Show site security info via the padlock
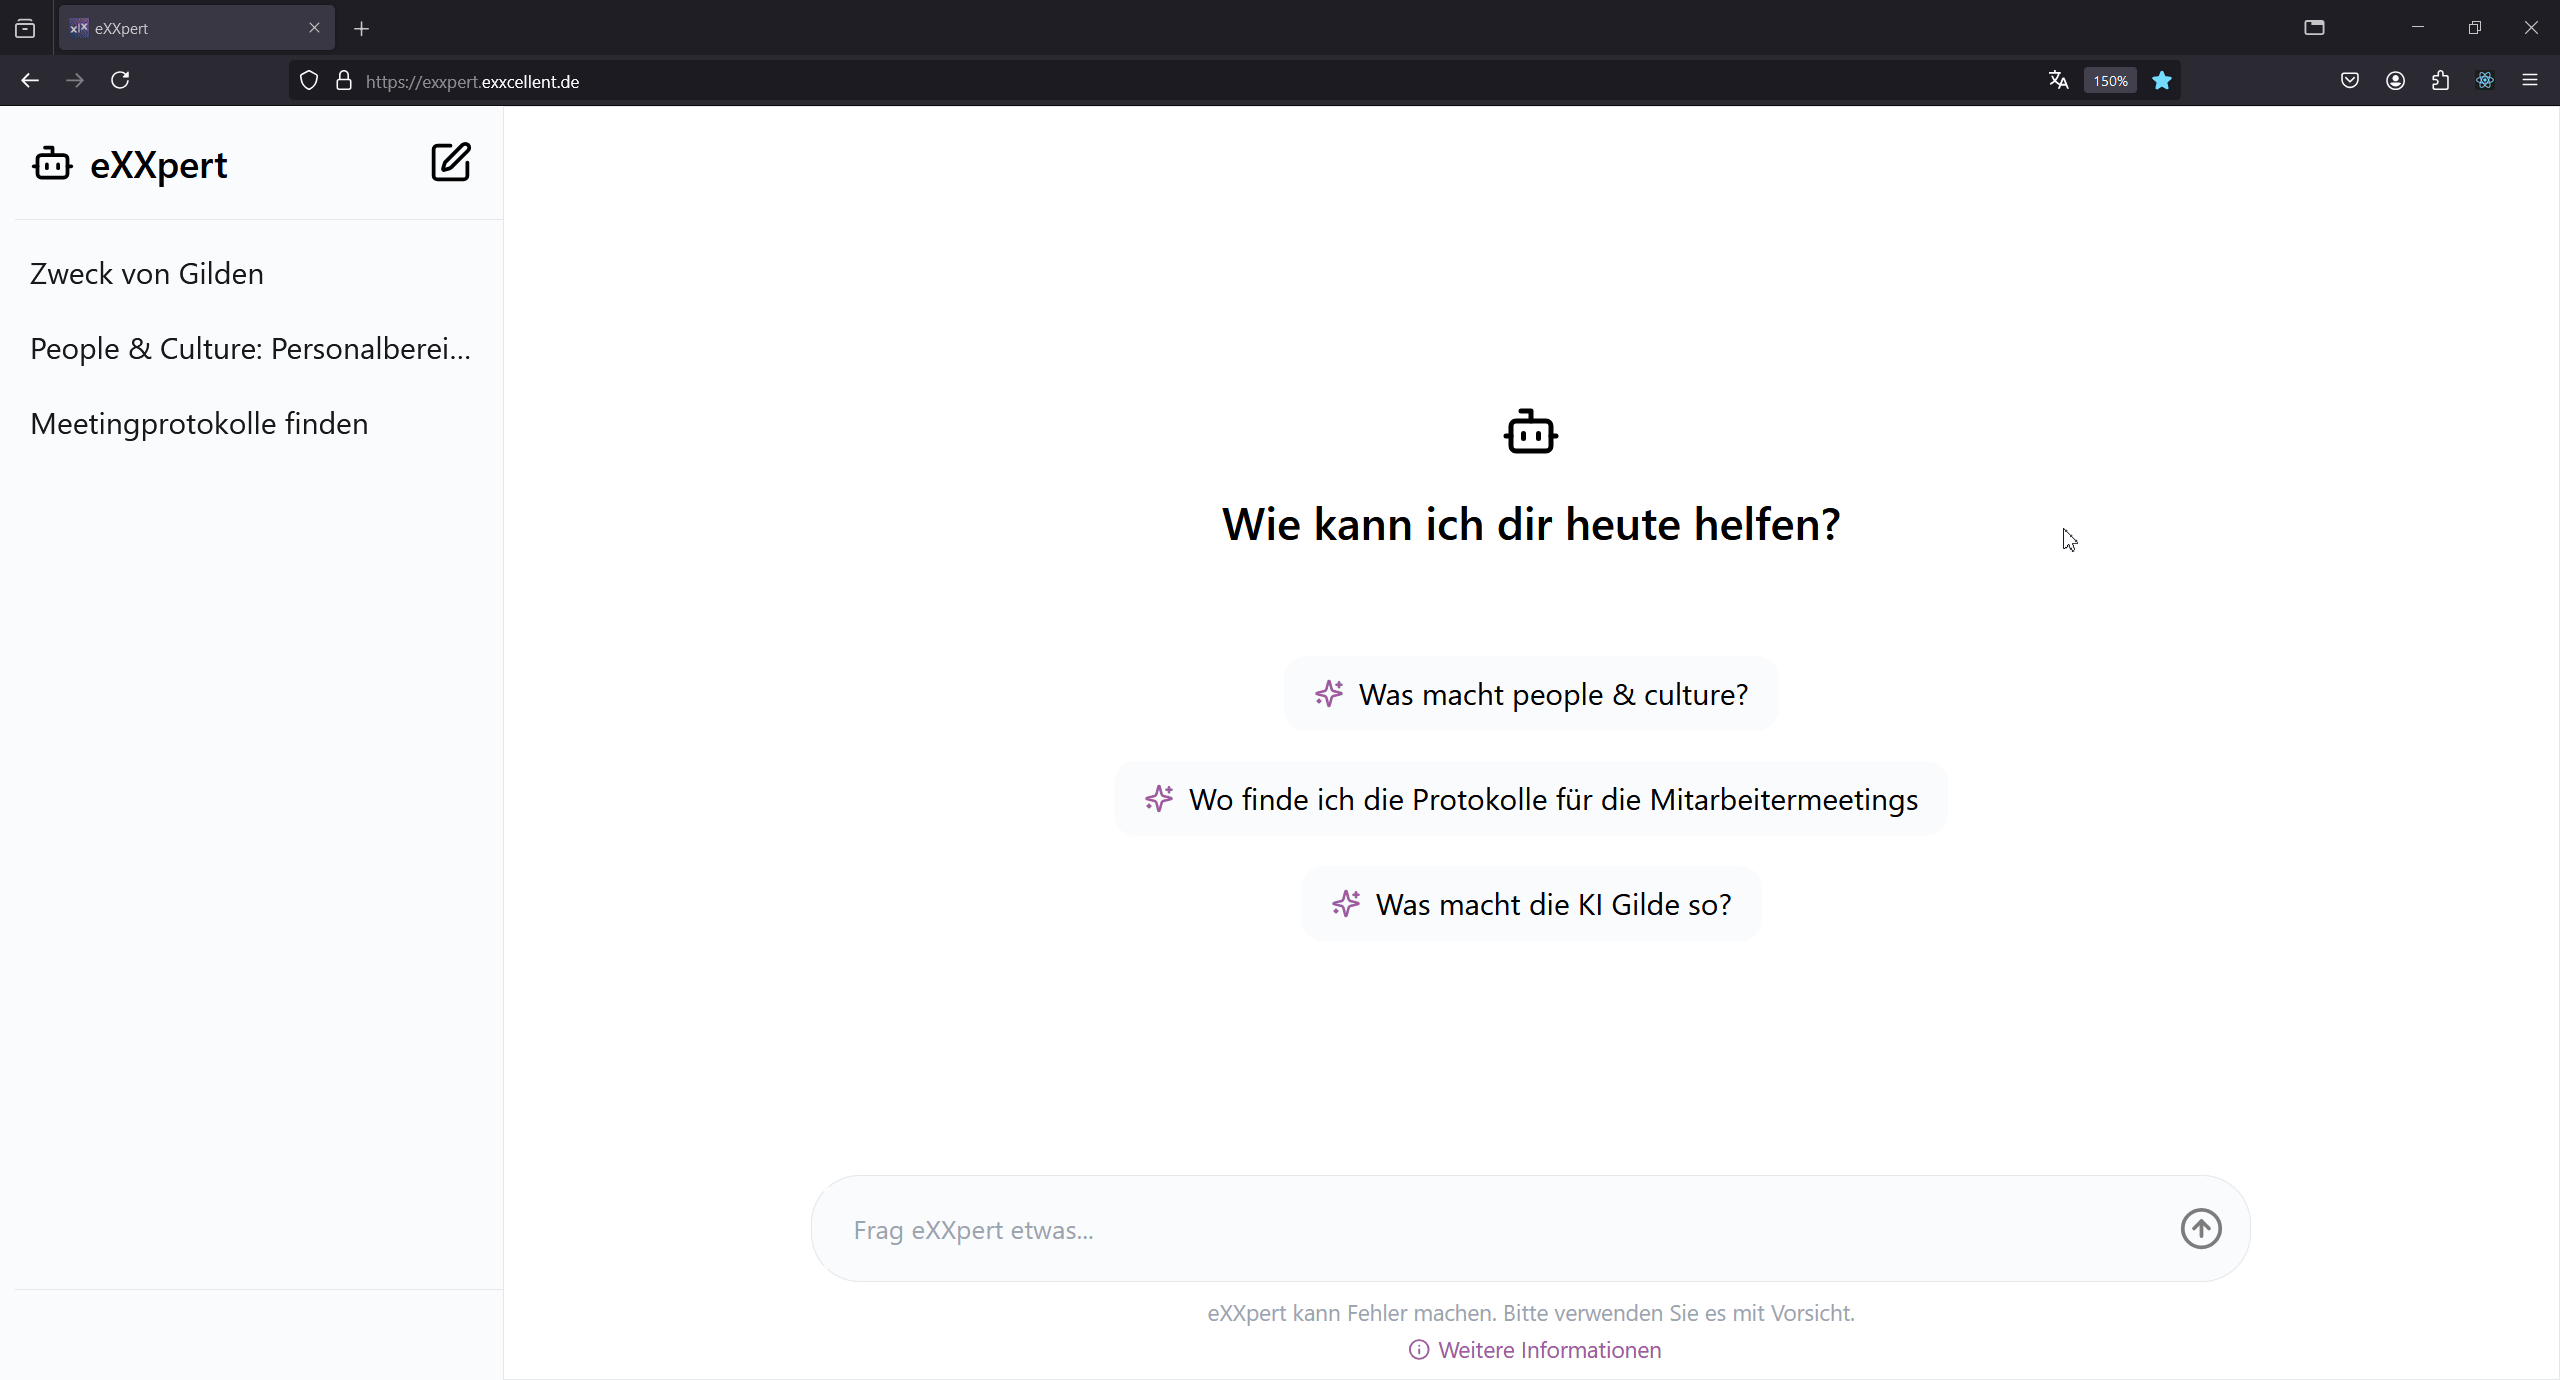2560x1380 pixels. [x=344, y=81]
